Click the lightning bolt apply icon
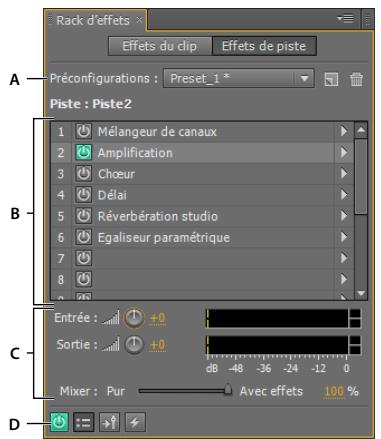This screenshot has height=439, width=381. point(135,422)
